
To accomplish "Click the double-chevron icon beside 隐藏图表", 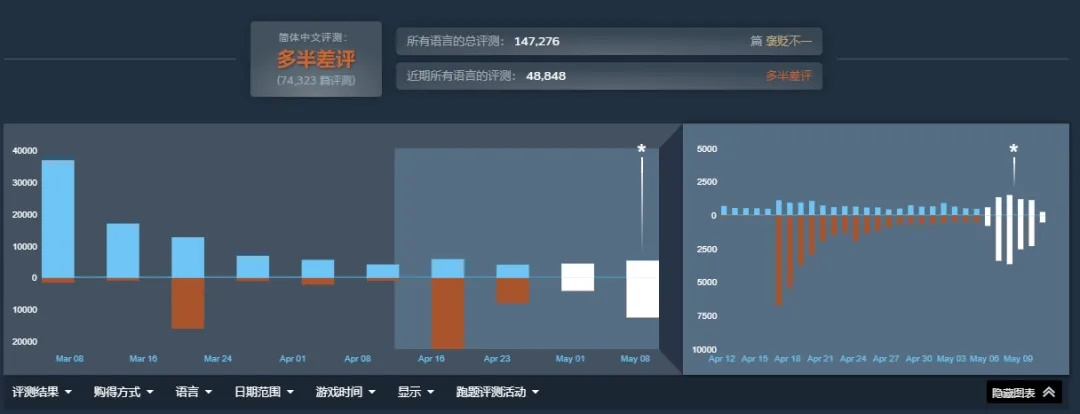I will tap(1048, 392).
